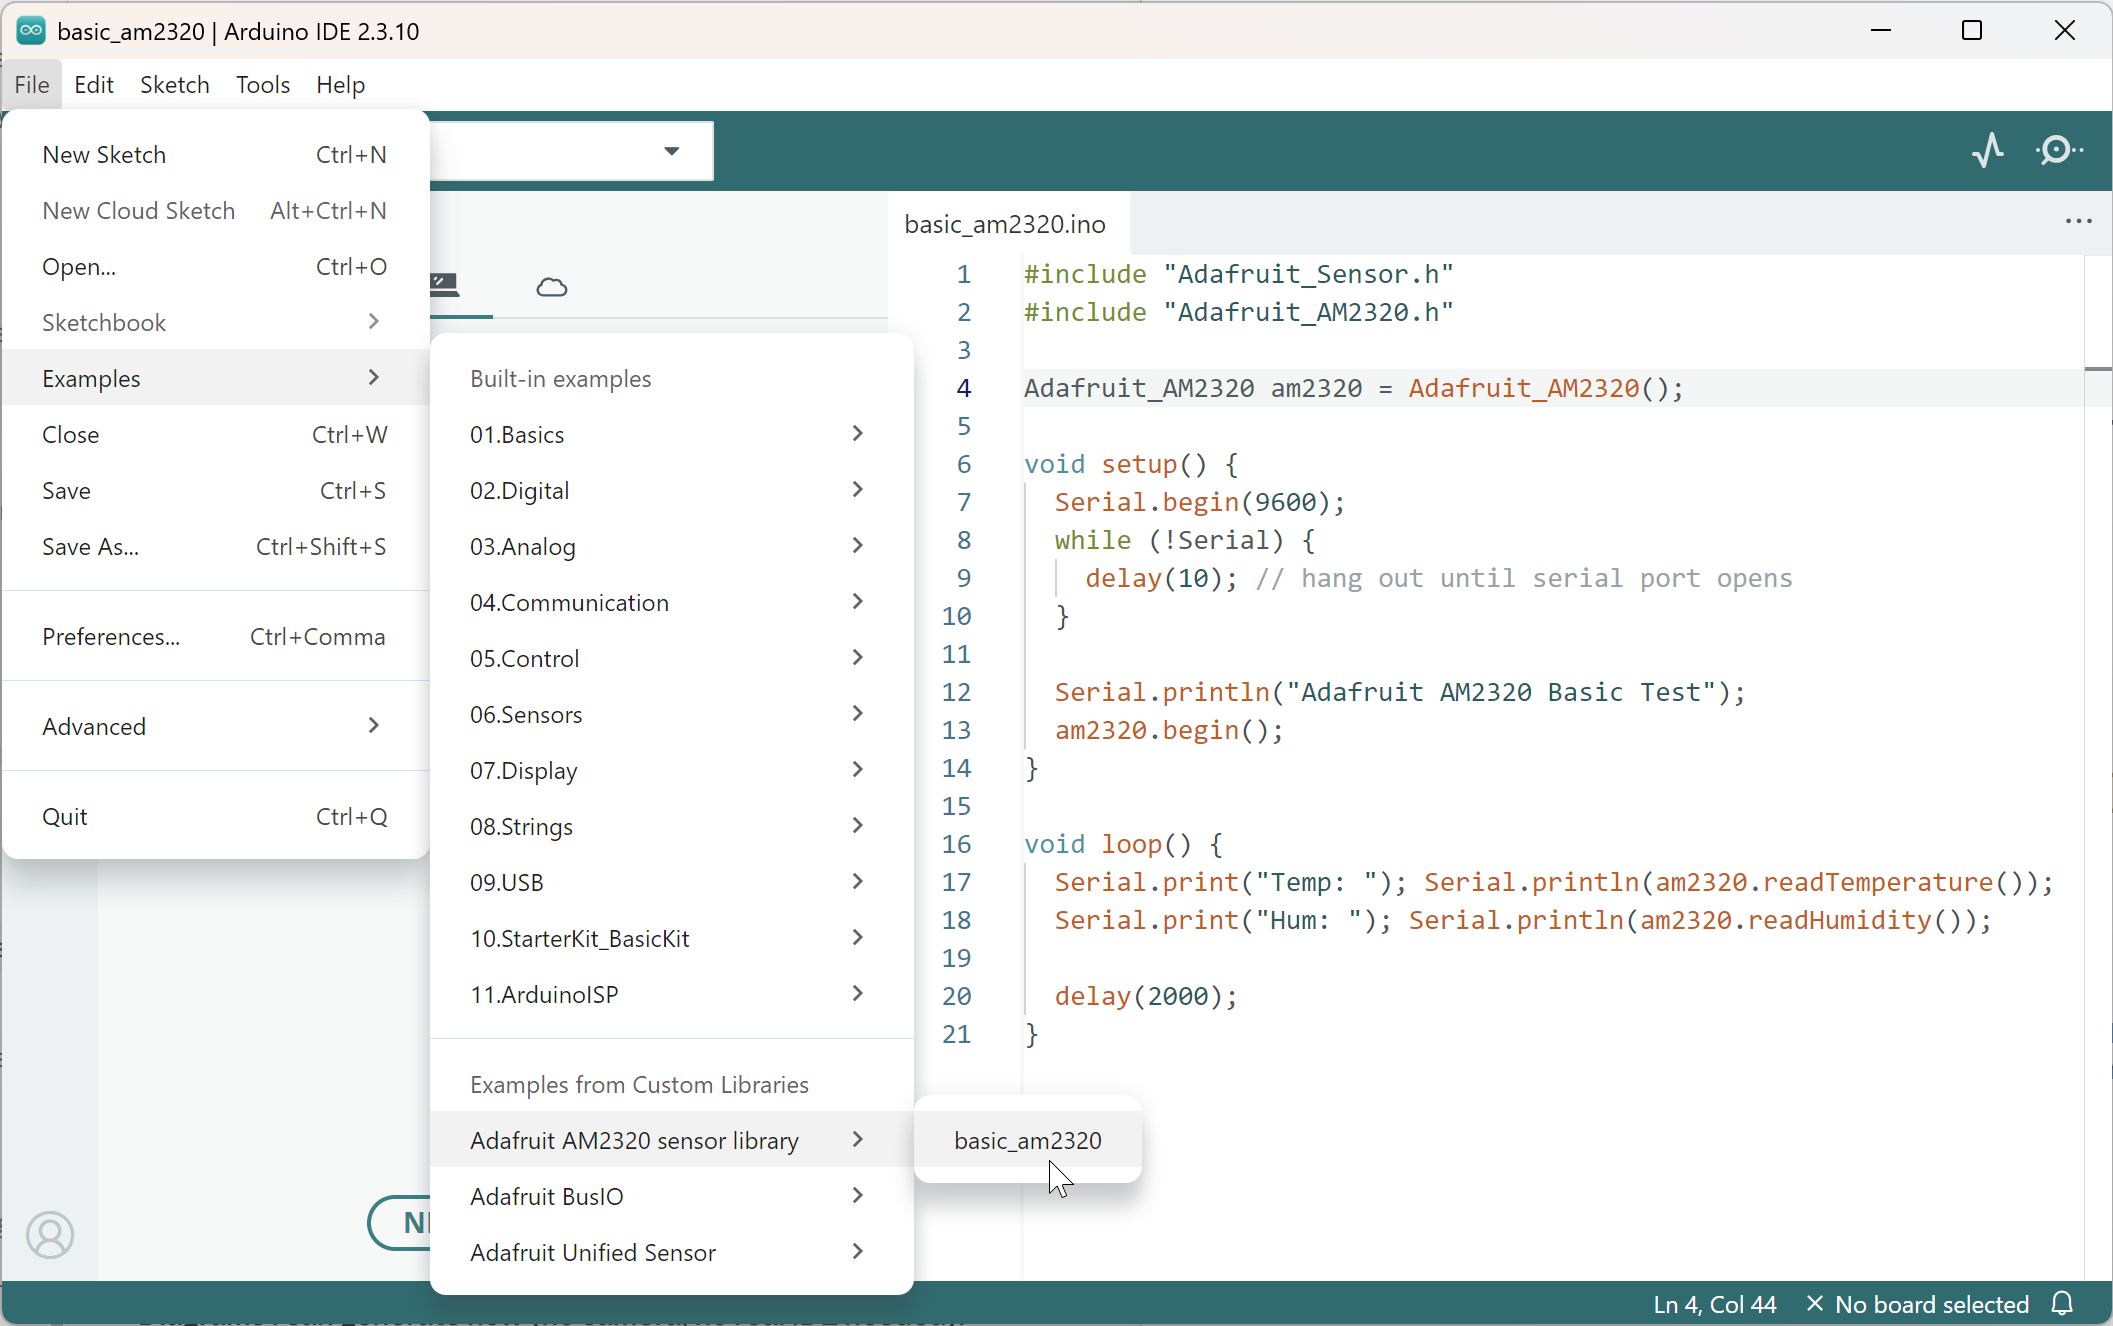
Task: Expand Adafruit Unified Sensor examples
Action: (x=671, y=1252)
